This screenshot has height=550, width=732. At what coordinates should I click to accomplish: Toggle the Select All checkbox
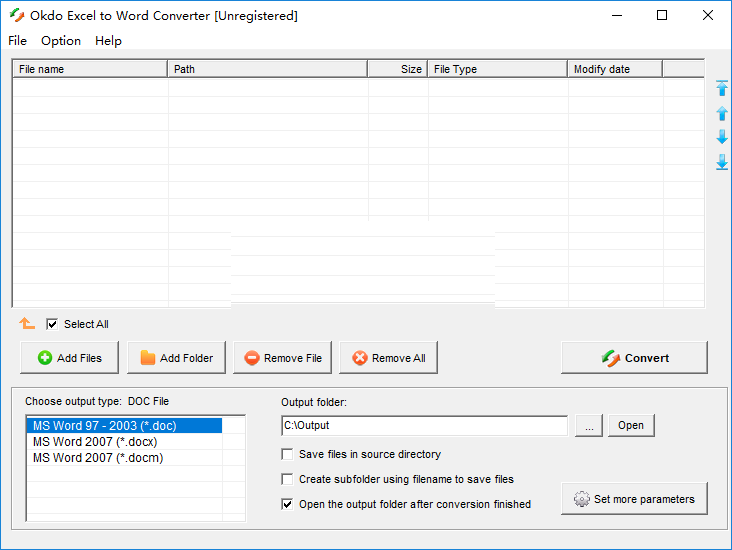(x=52, y=324)
